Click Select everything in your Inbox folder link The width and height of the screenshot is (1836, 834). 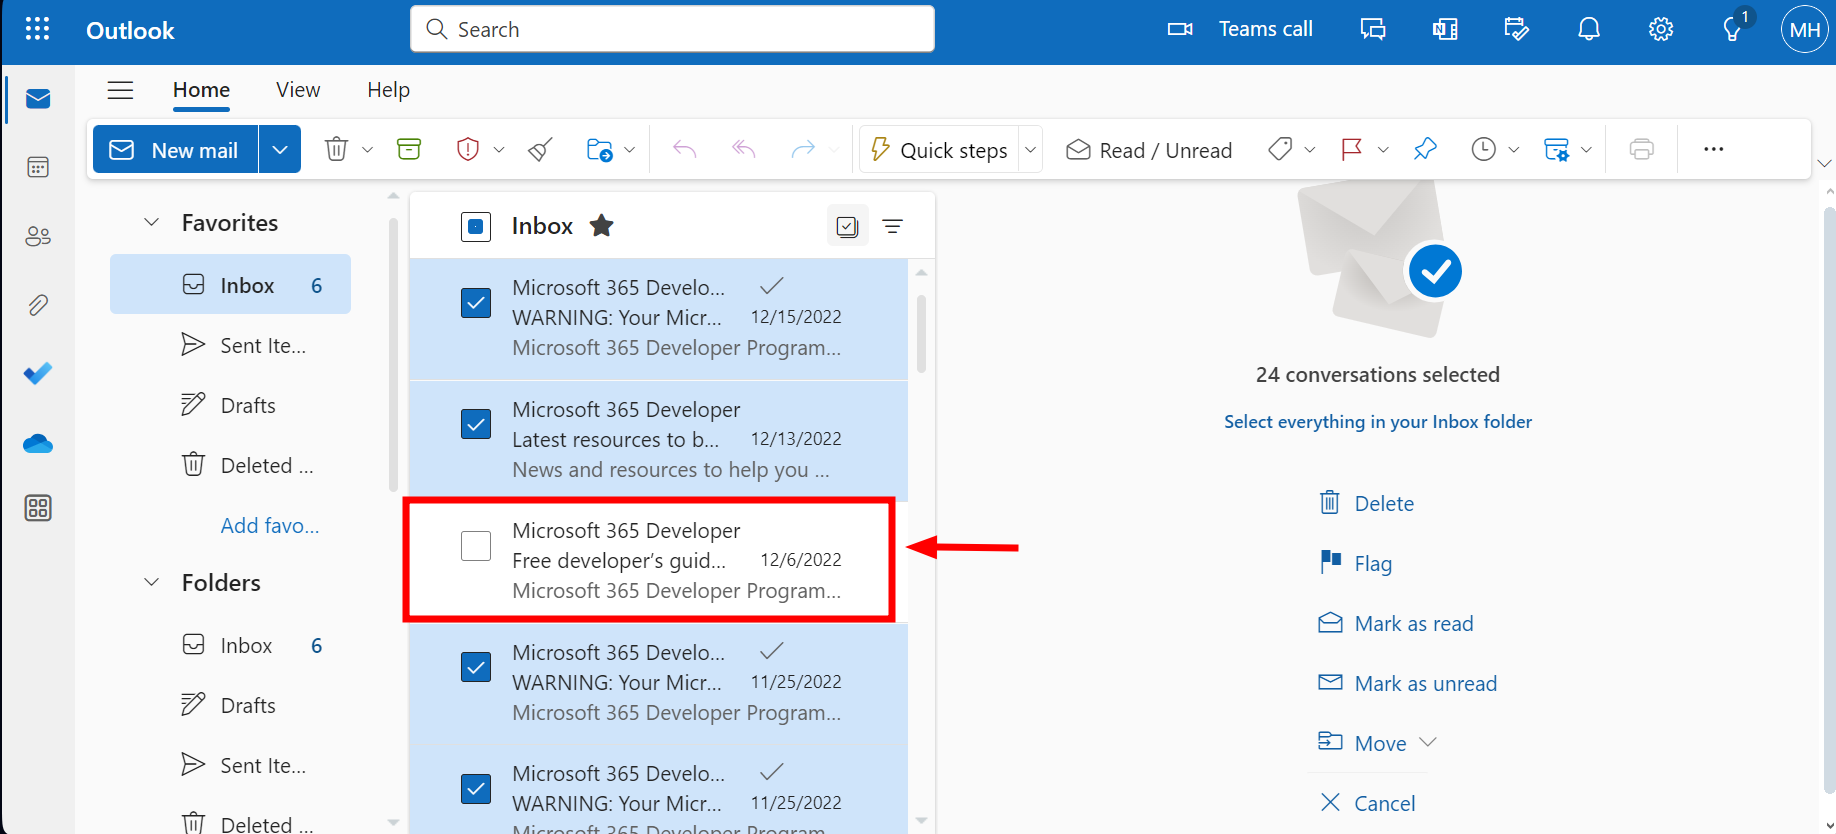click(1377, 422)
